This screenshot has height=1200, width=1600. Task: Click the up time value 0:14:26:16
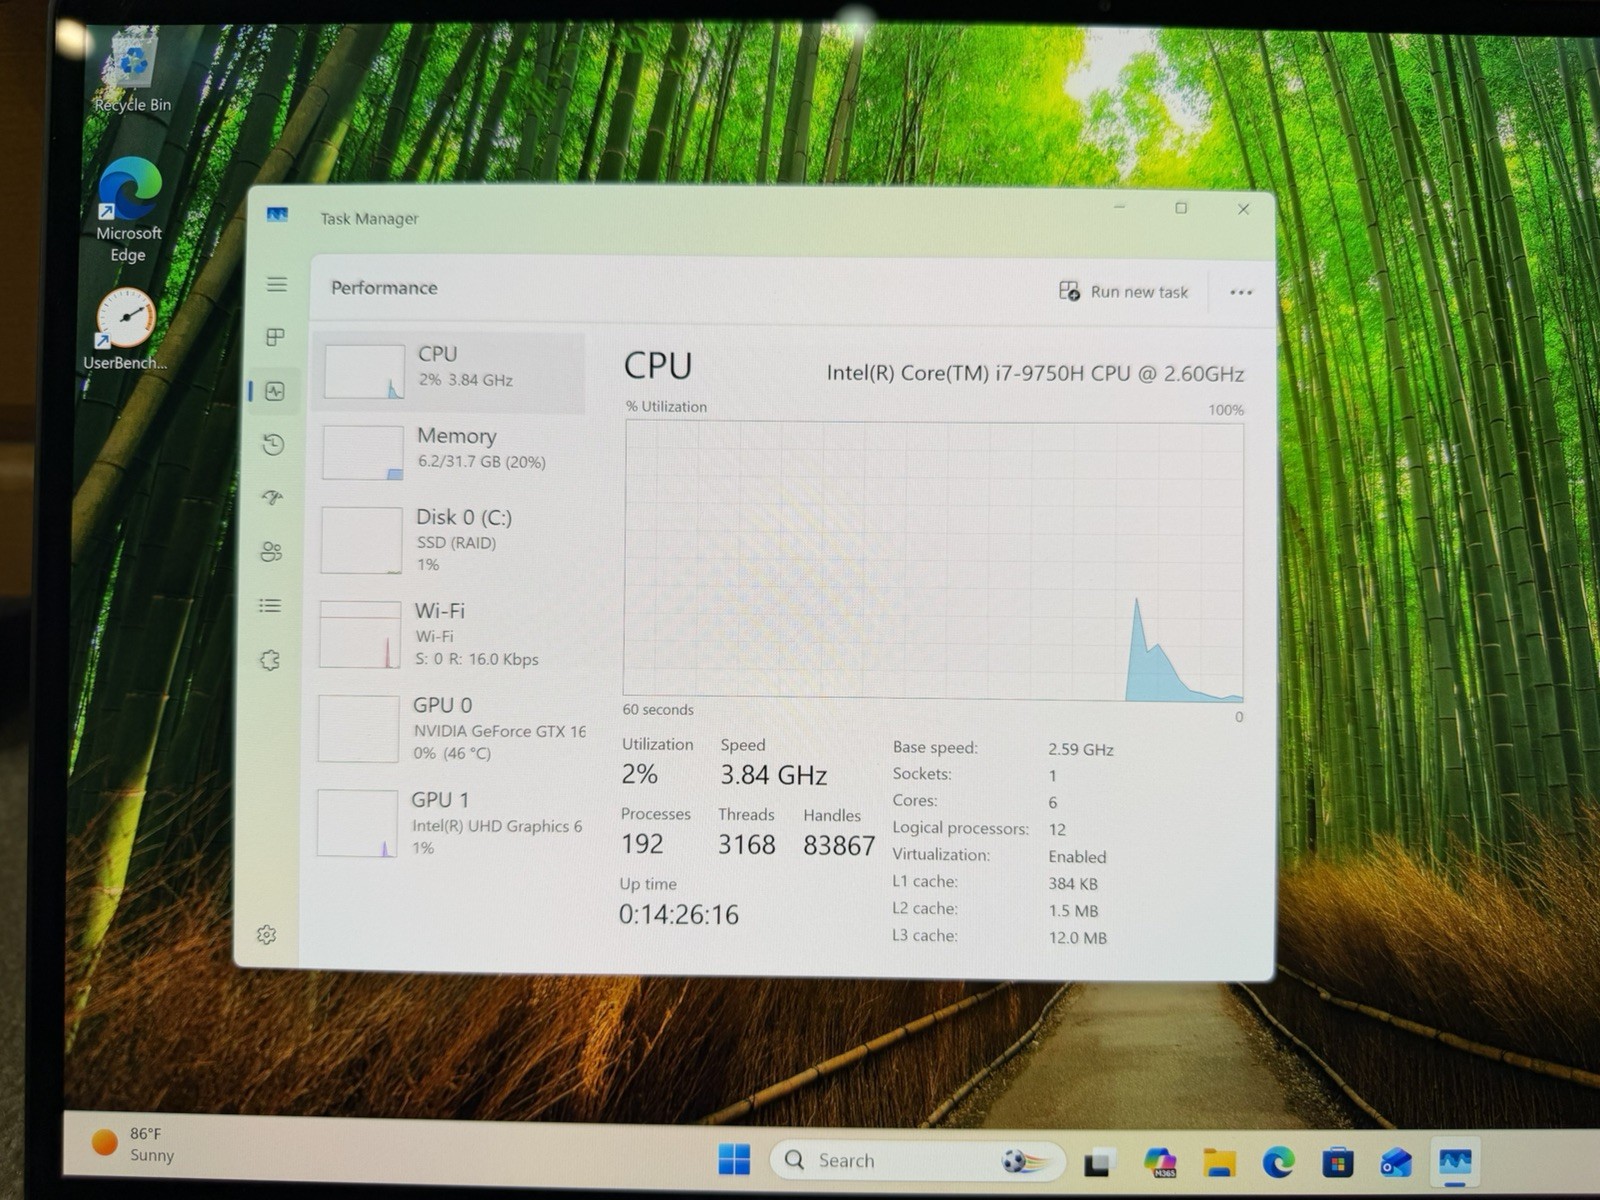(678, 915)
